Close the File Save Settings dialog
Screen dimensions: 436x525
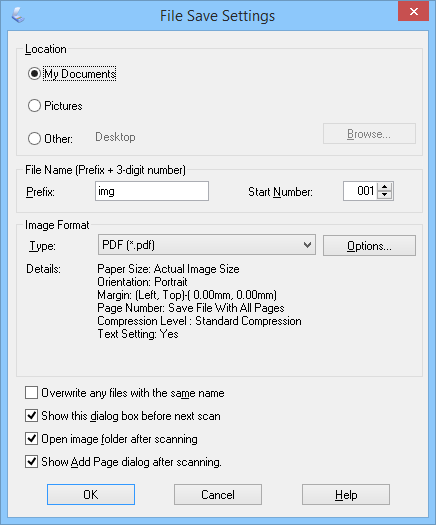(x=414, y=12)
